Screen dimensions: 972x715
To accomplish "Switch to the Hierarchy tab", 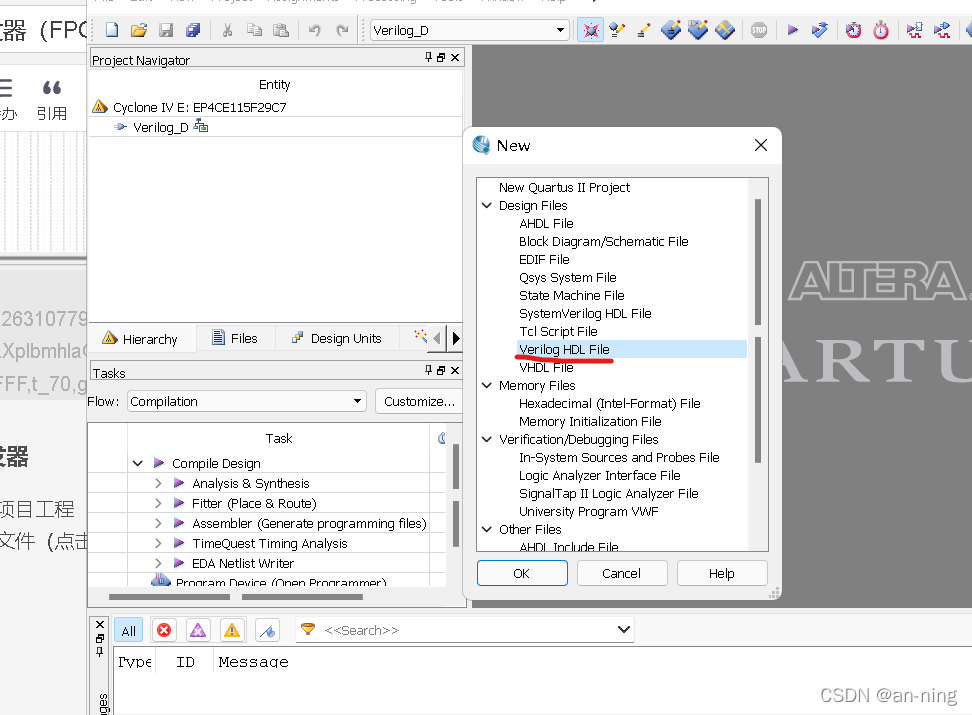I will tap(143, 339).
